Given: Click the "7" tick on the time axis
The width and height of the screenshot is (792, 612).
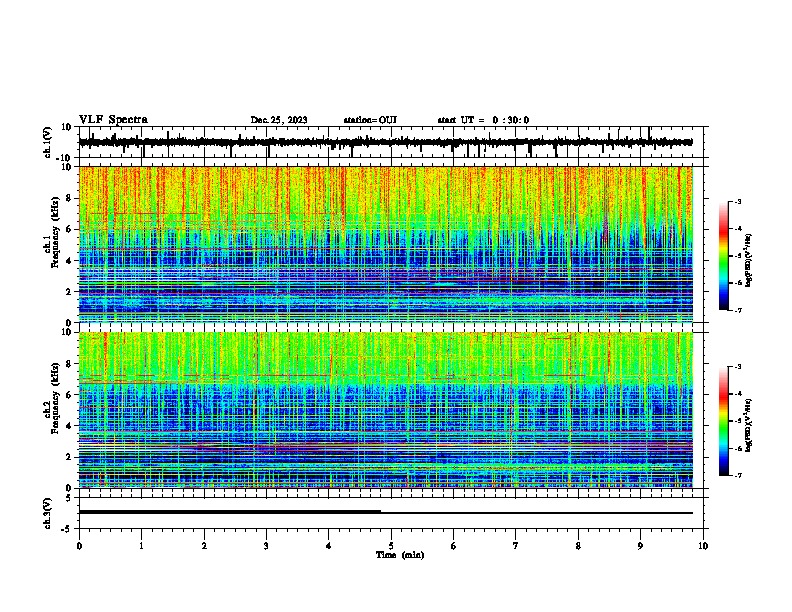Looking at the screenshot, I should [x=516, y=546].
